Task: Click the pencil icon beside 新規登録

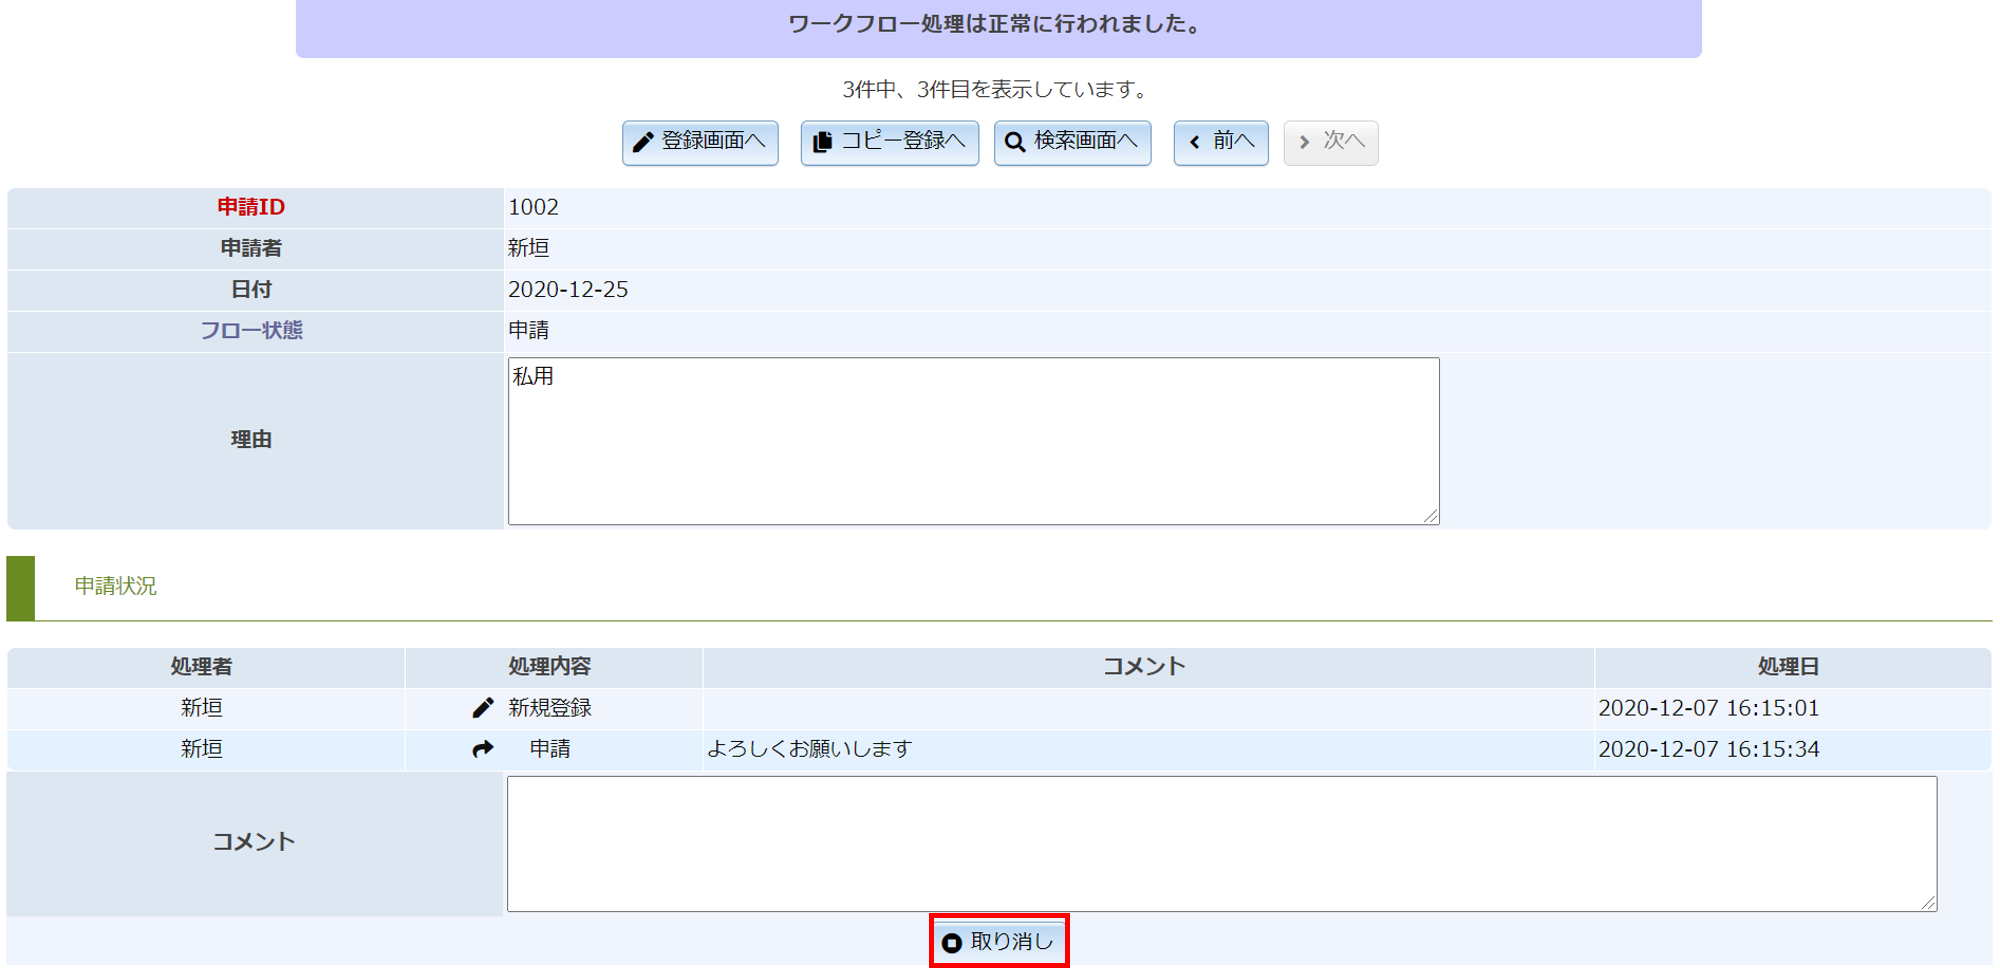Action: [483, 708]
